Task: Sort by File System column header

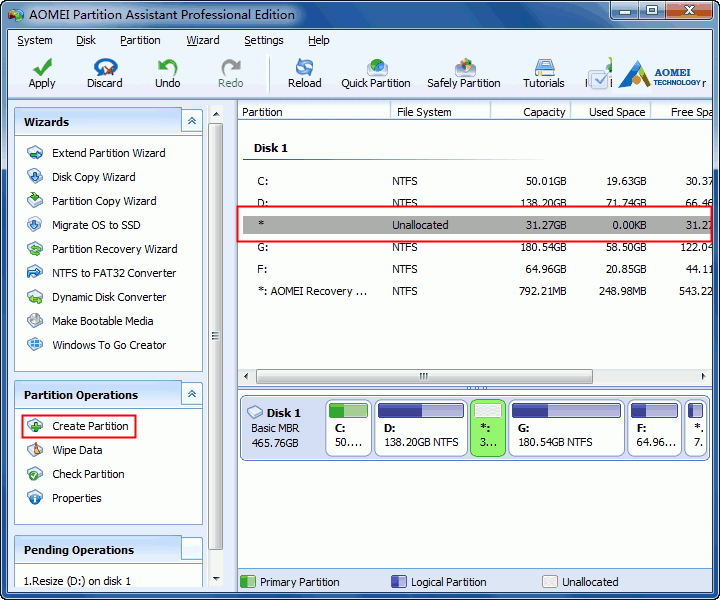Action: point(441,112)
